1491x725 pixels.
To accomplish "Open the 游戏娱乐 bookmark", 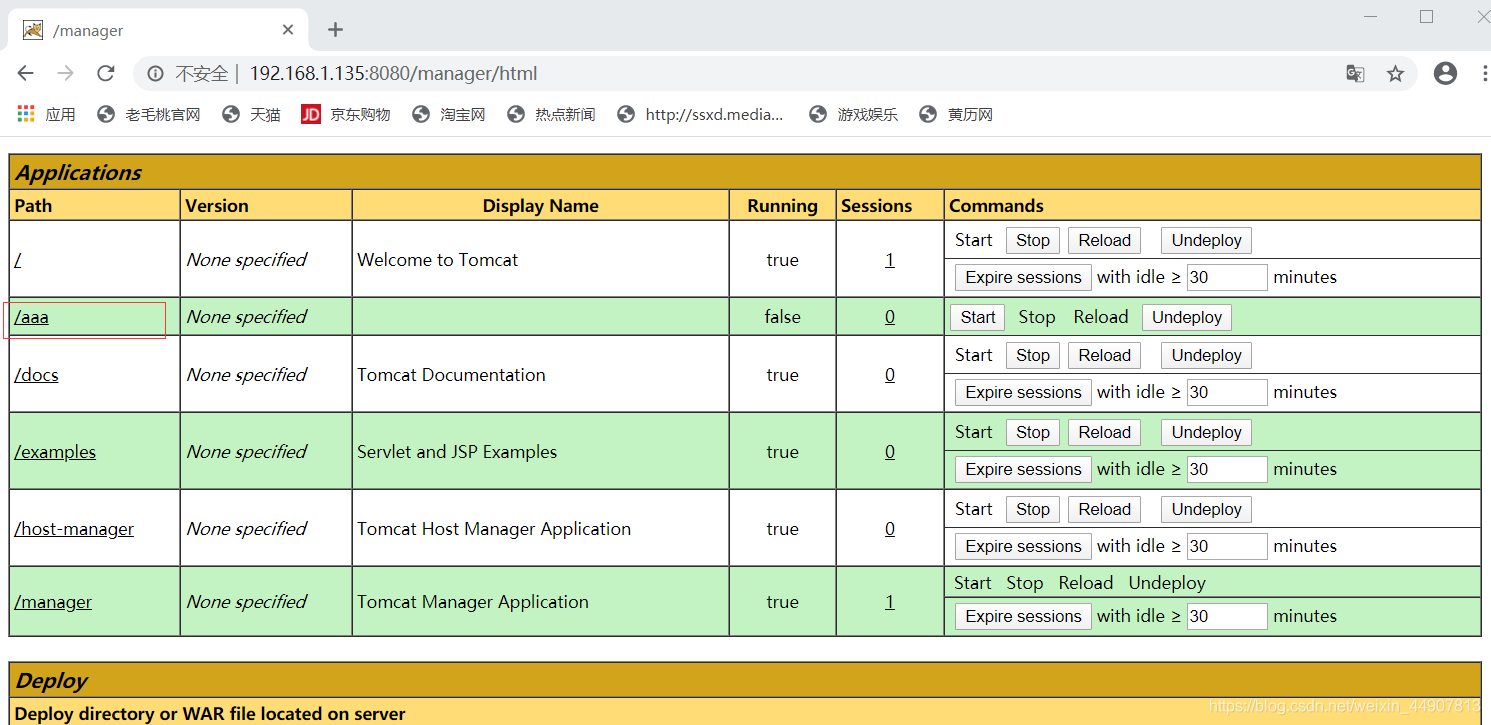I will tap(853, 114).
